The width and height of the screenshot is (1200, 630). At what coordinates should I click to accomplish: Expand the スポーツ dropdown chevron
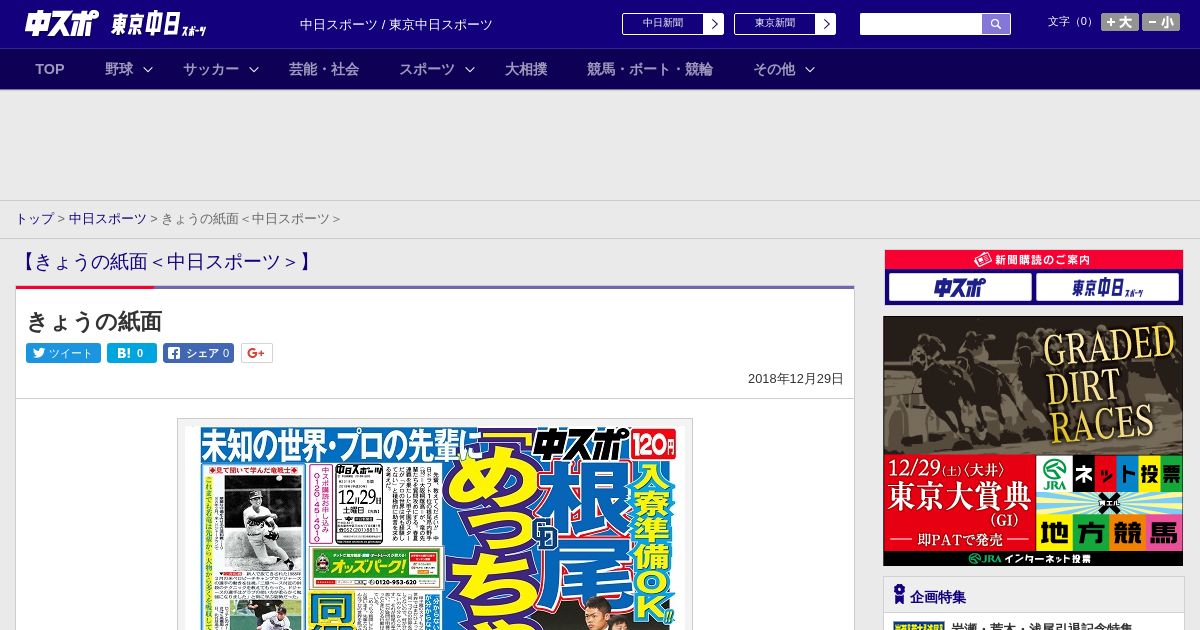(x=470, y=69)
